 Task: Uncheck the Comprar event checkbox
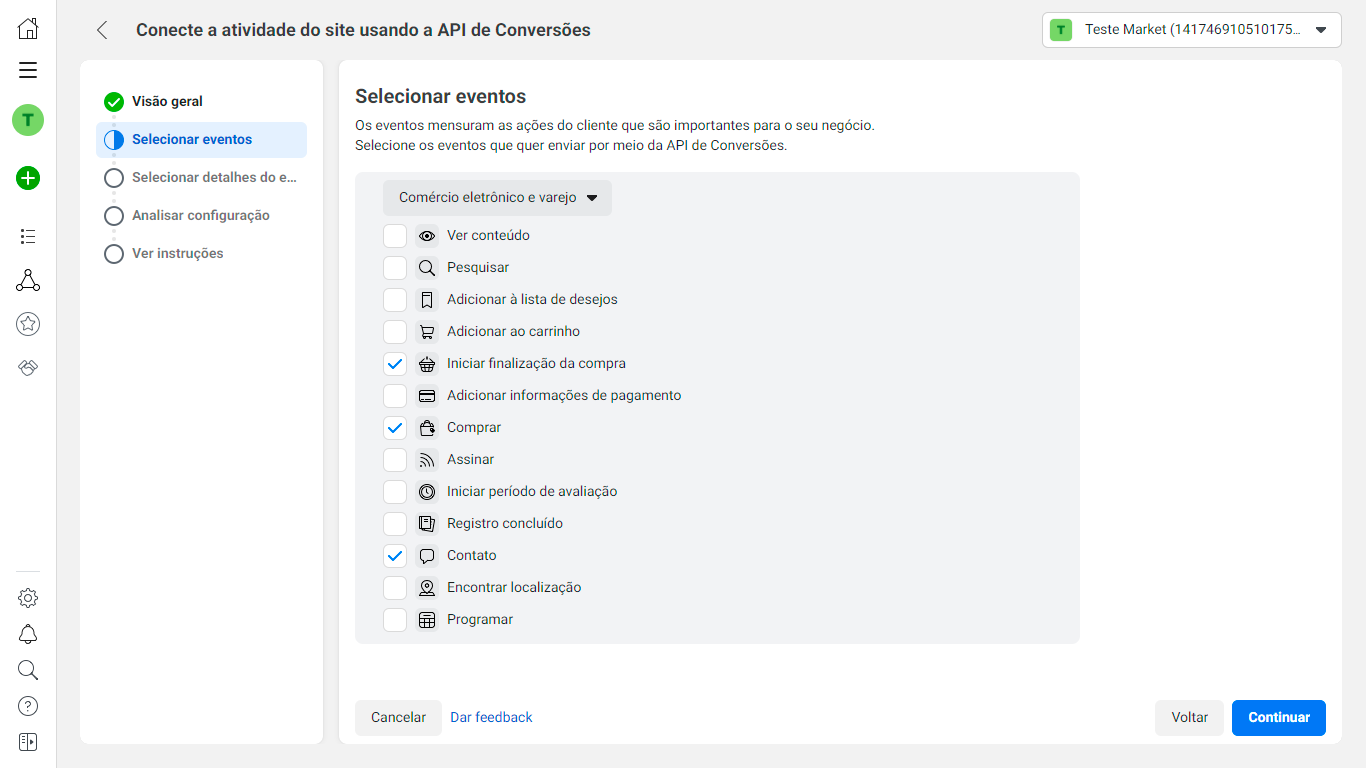point(395,428)
